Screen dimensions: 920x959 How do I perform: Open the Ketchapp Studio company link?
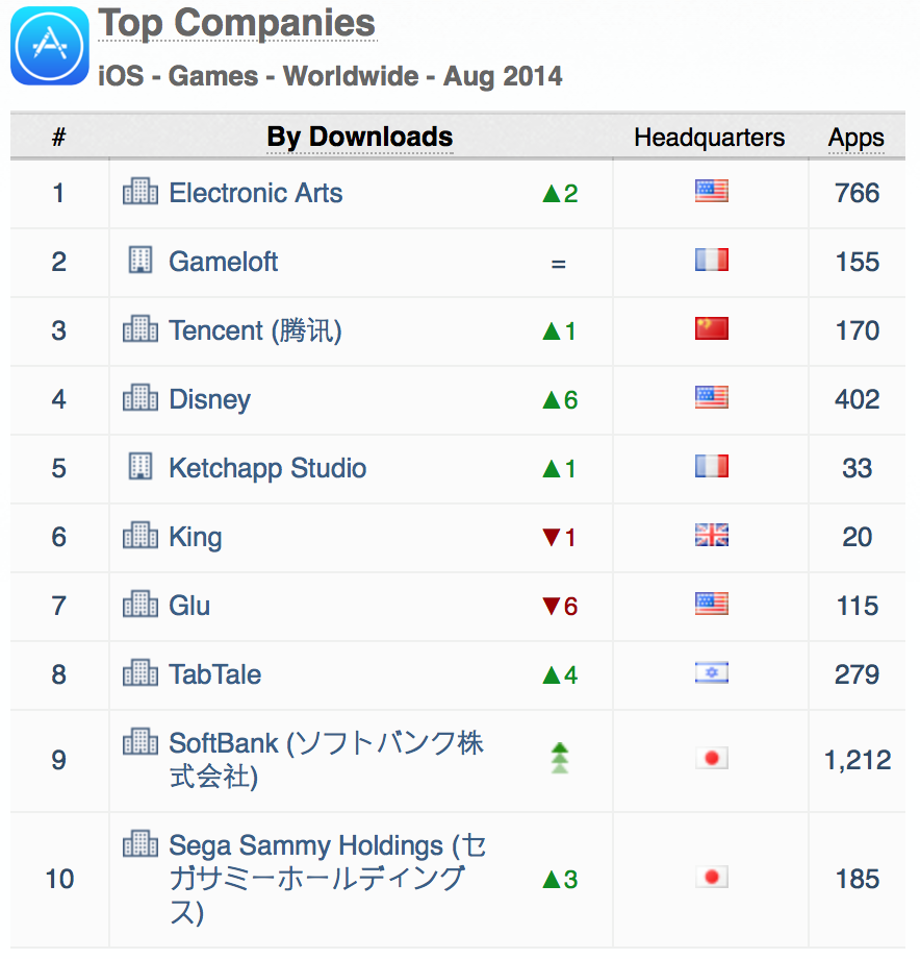coord(267,468)
